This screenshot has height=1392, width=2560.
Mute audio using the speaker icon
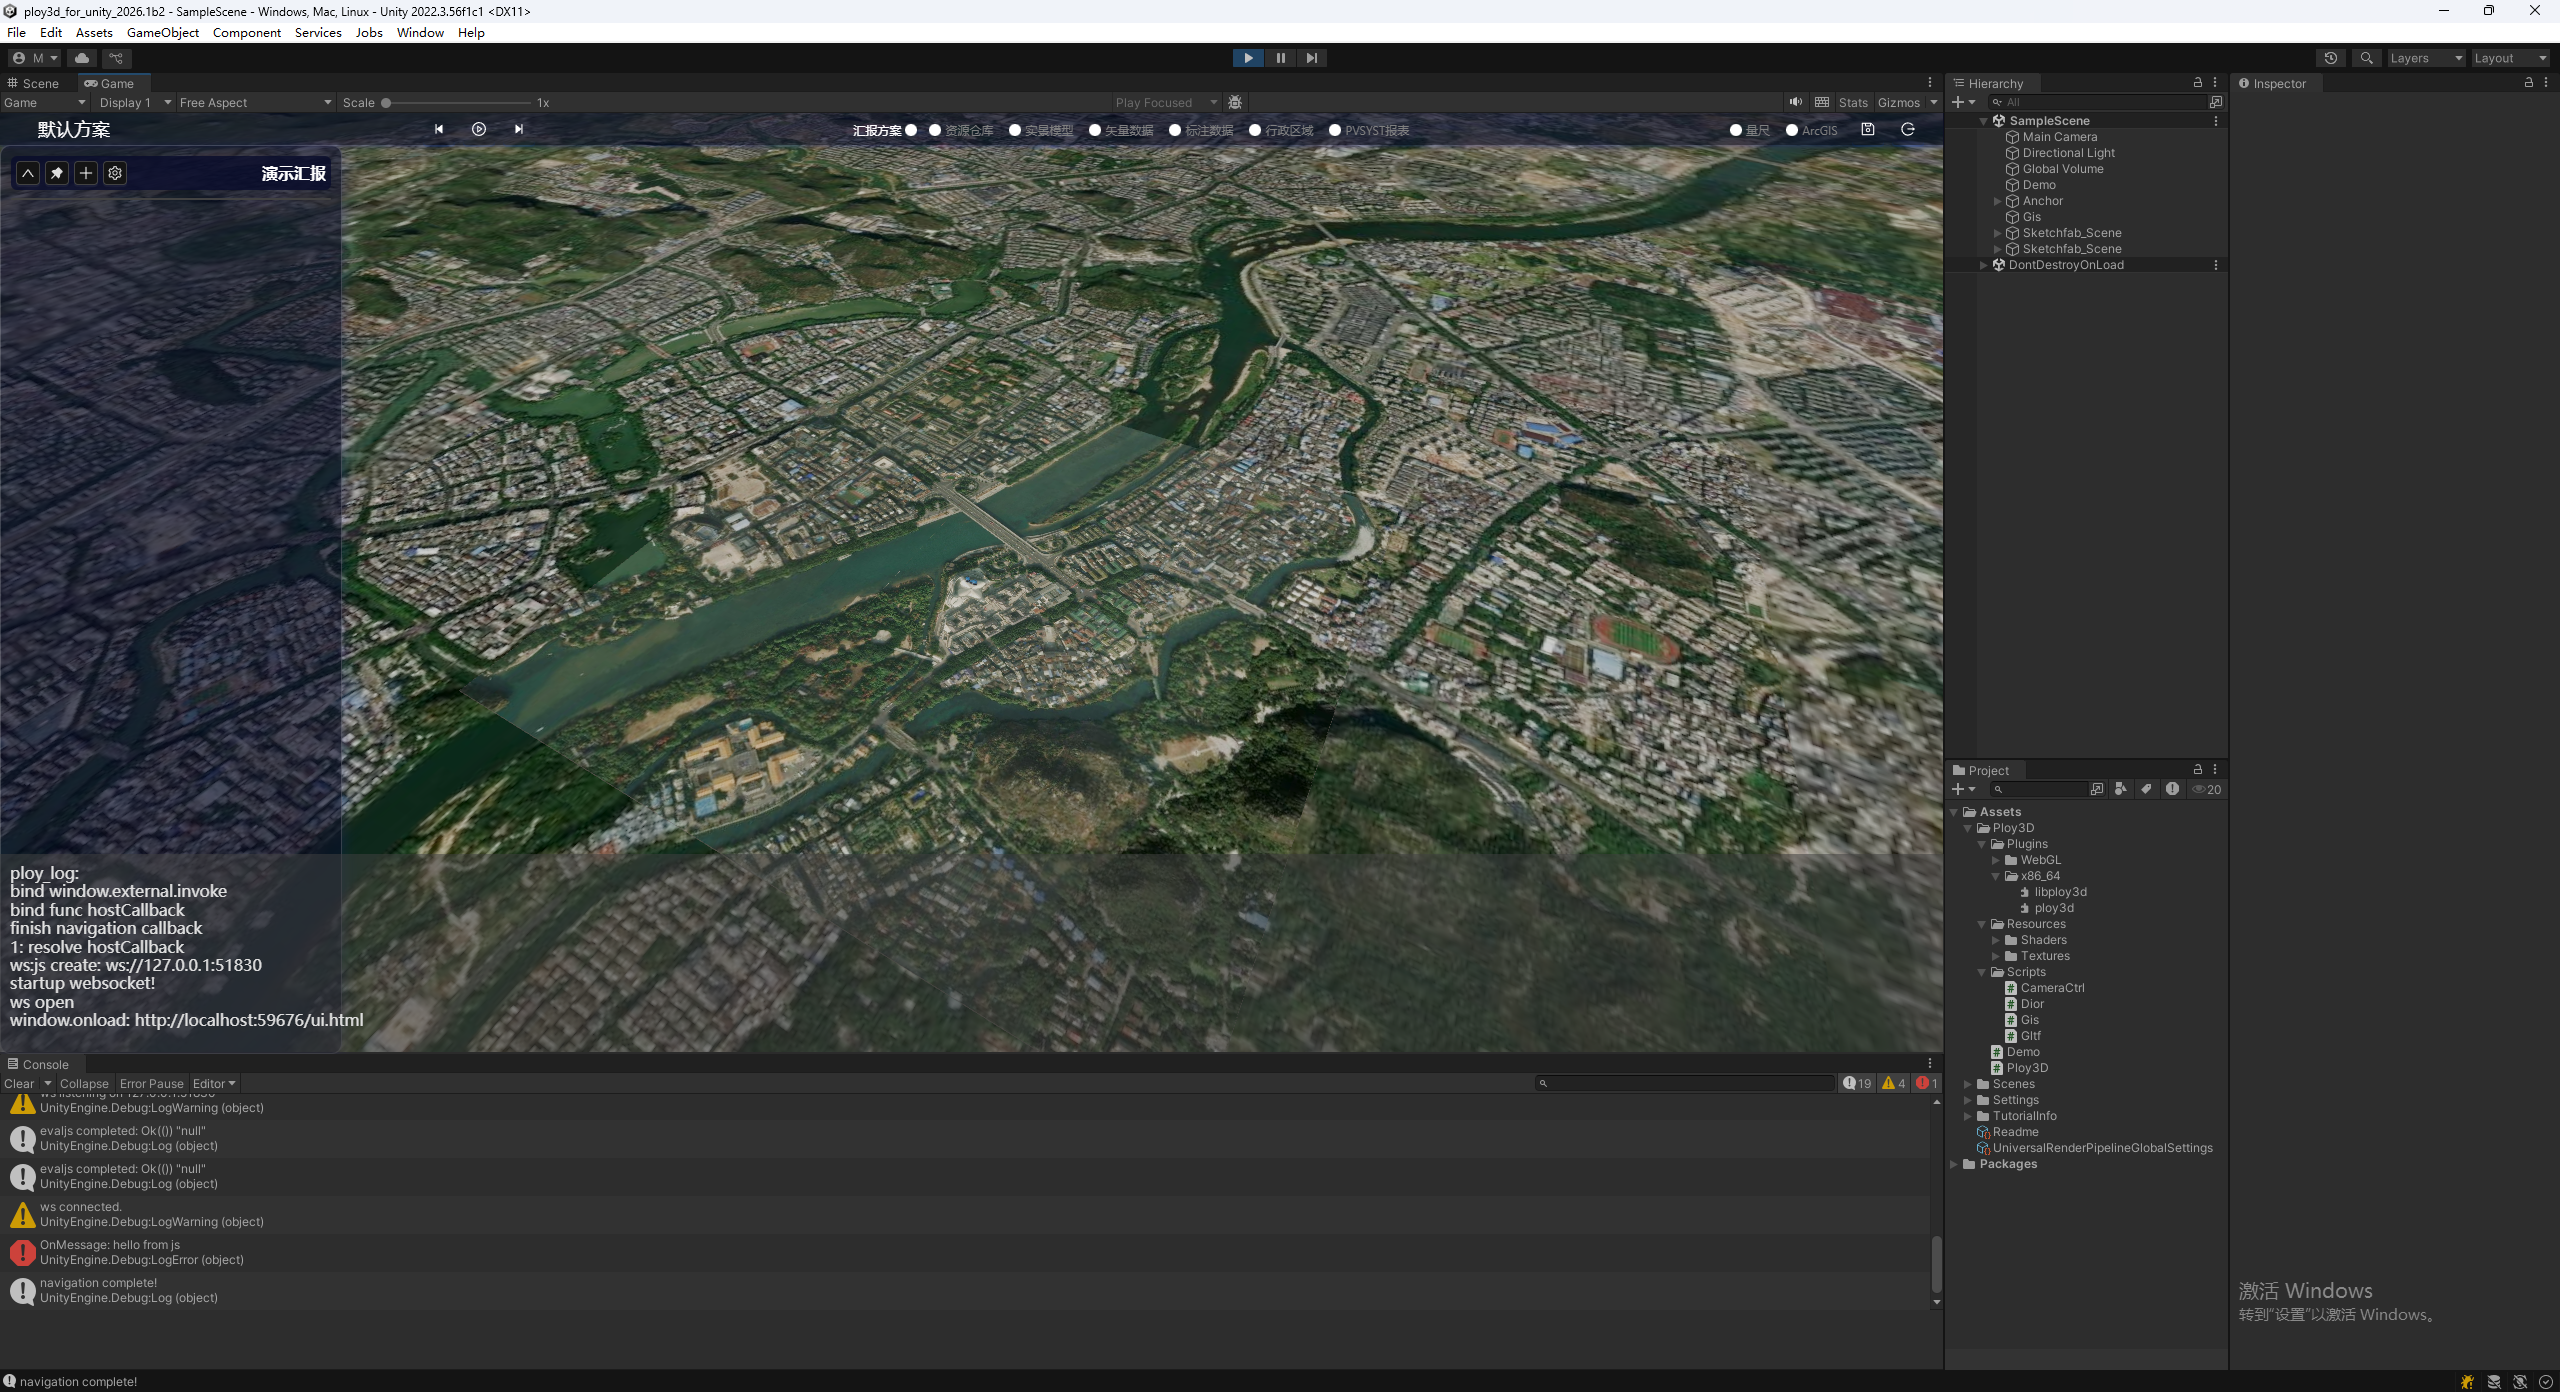point(1796,102)
